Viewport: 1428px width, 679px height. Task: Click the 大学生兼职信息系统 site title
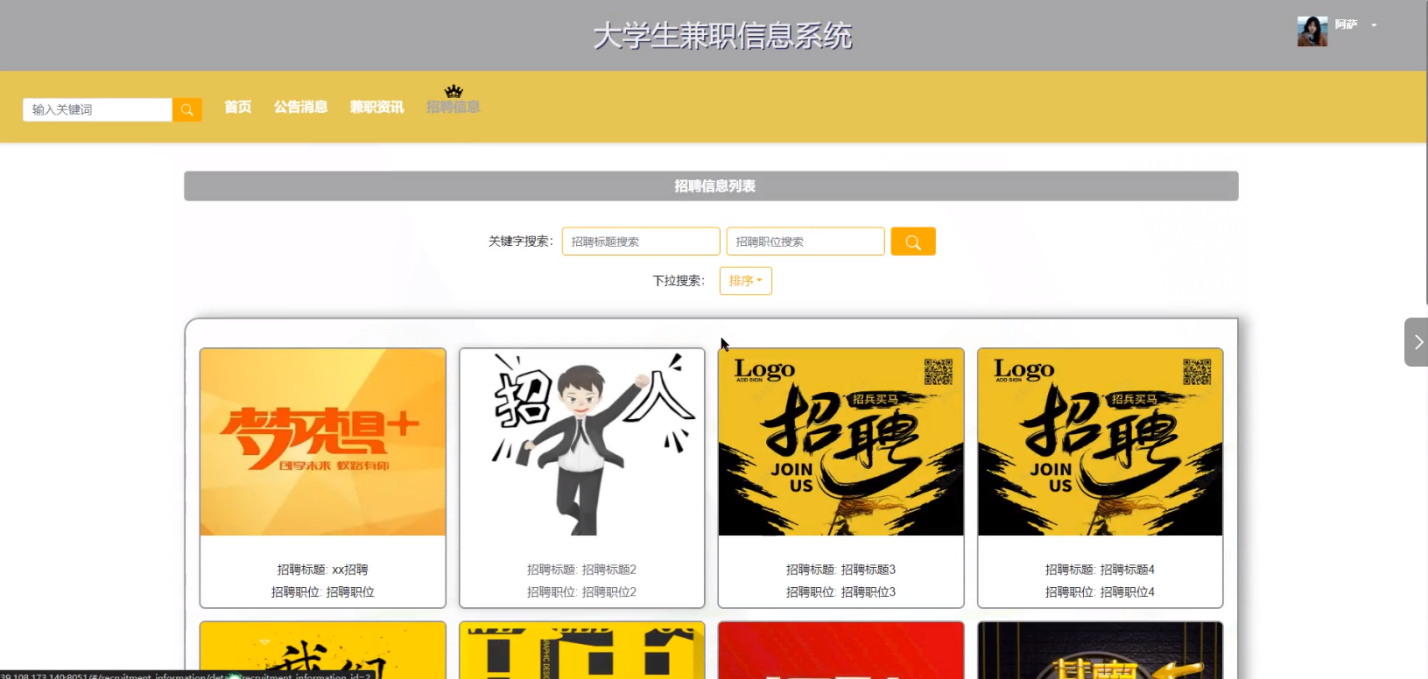pyautogui.click(x=722, y=36)
